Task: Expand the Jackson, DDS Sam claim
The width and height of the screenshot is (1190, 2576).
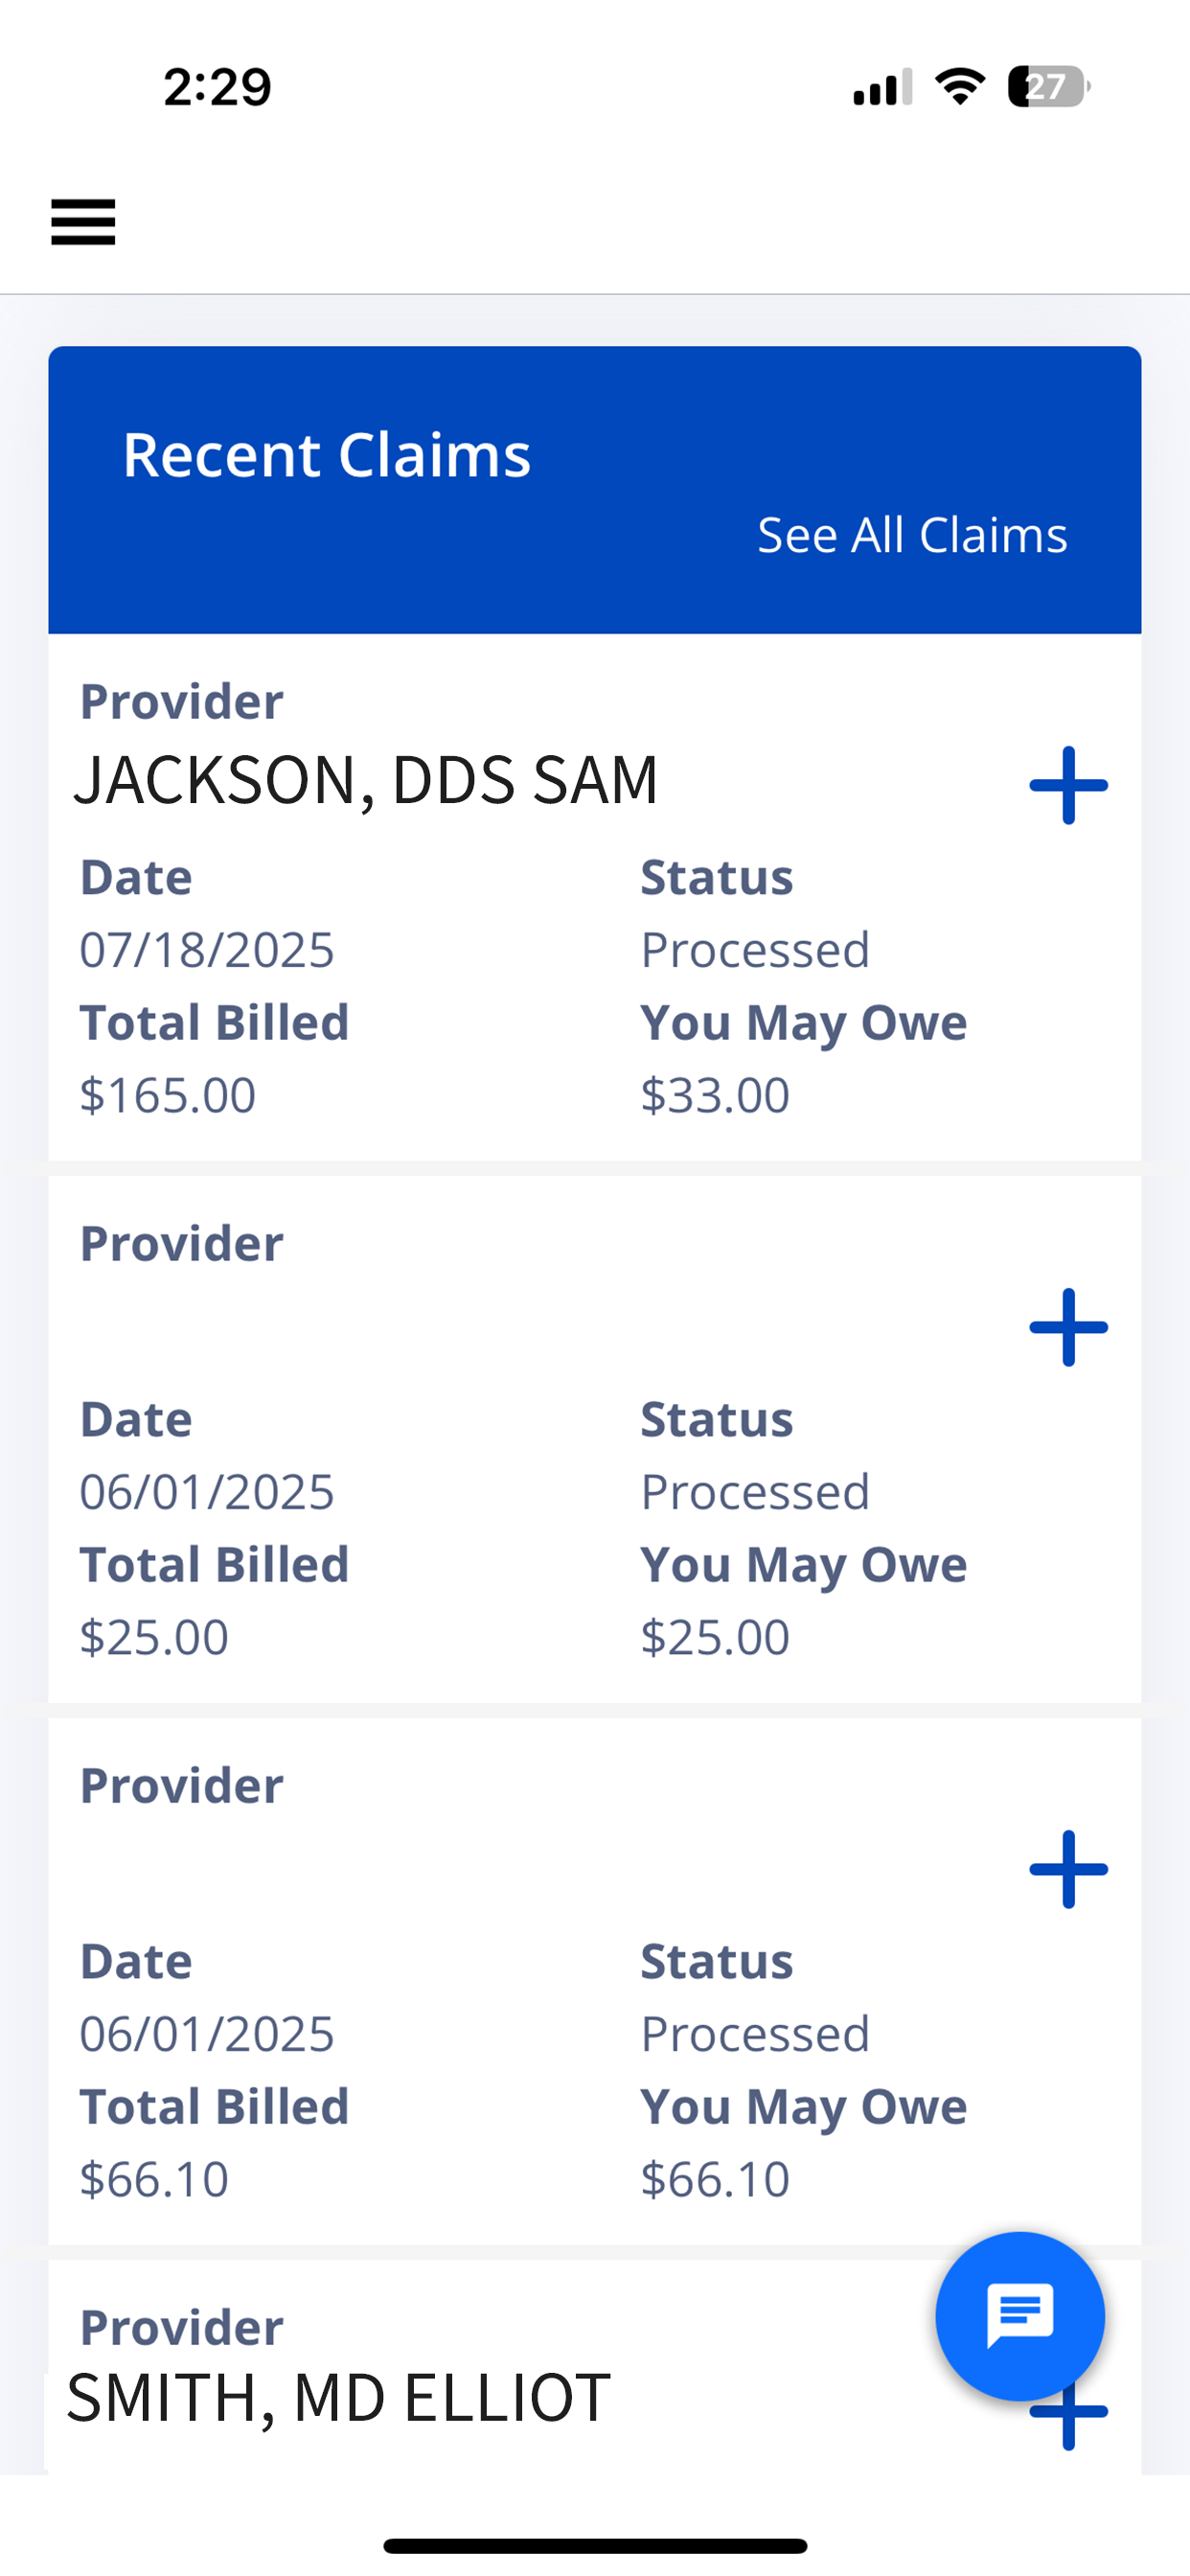Action: click(x=1068, y=785)
